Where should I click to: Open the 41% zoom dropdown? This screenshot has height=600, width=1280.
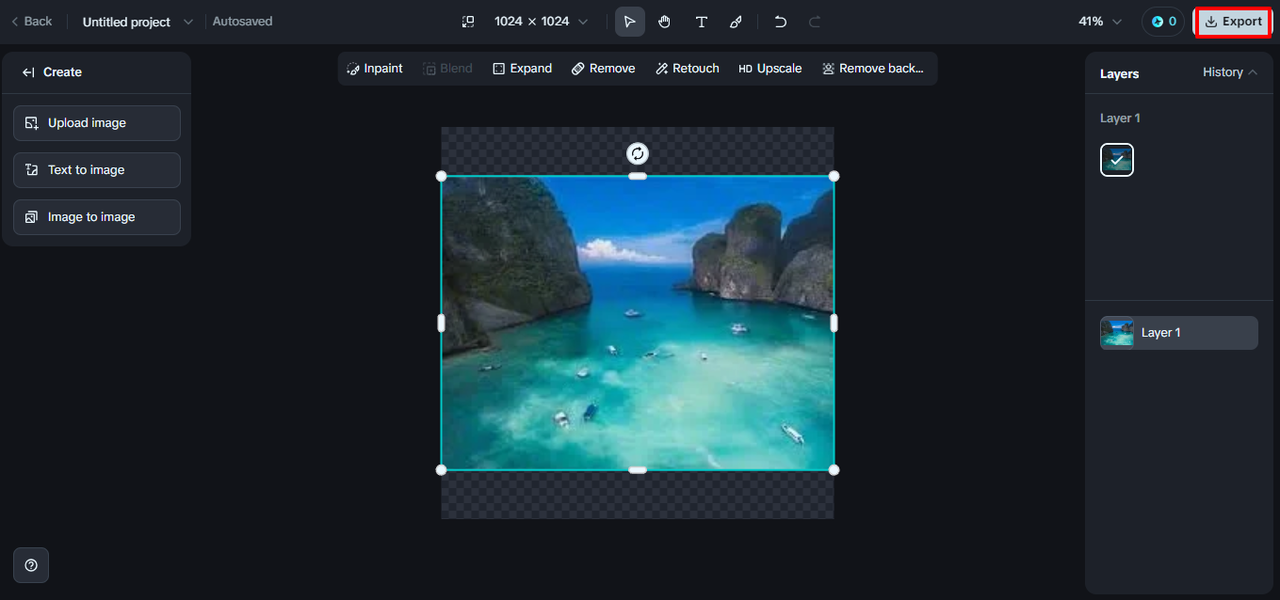pyautogui.click(x=1100, y=21)
